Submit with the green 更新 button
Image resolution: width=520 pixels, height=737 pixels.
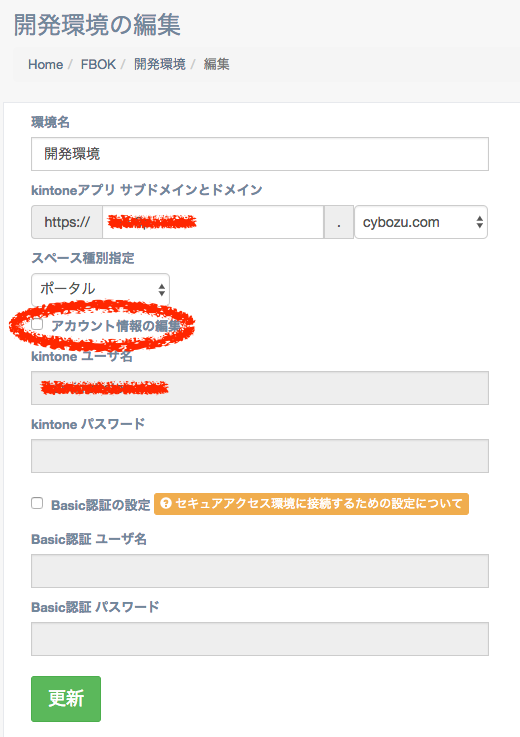[x=66, y=698]
